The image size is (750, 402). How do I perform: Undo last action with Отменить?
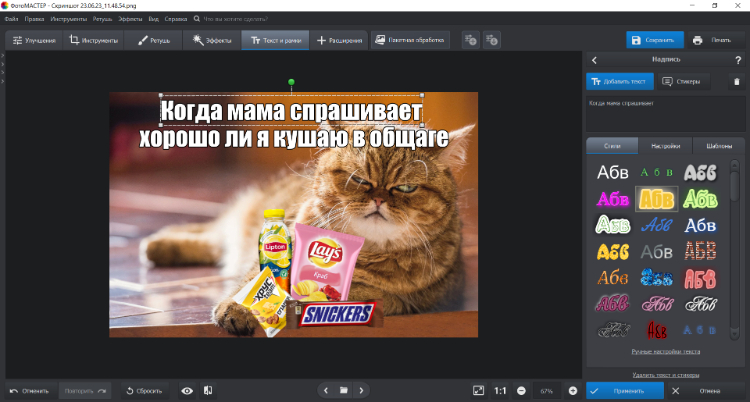coord(30,391)
